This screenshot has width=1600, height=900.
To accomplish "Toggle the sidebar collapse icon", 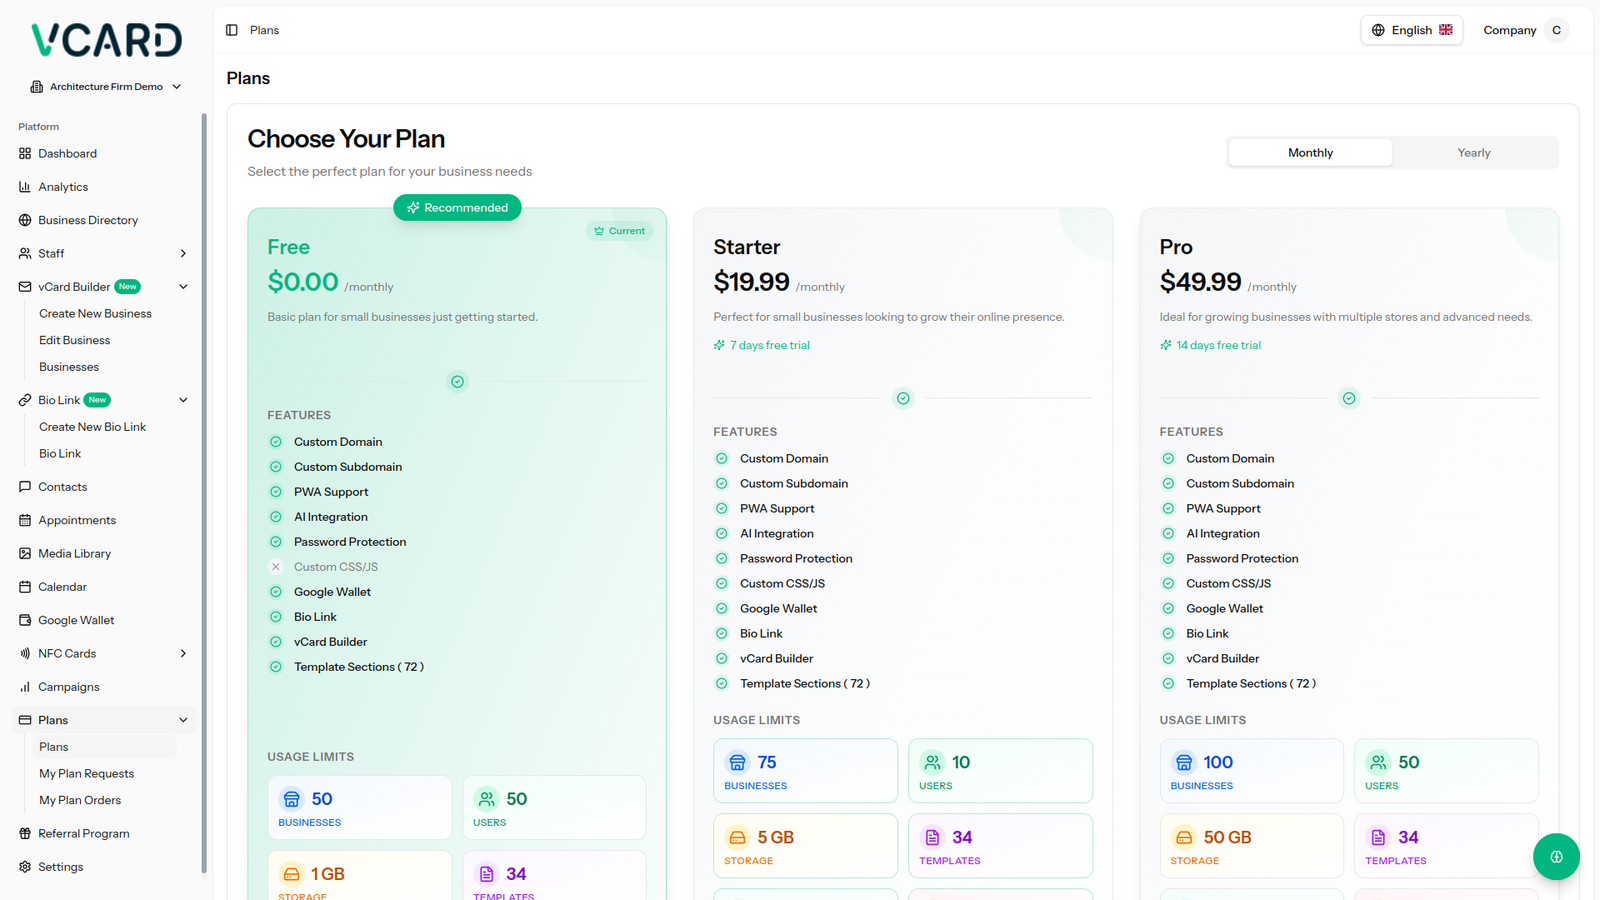I will 232,30.
